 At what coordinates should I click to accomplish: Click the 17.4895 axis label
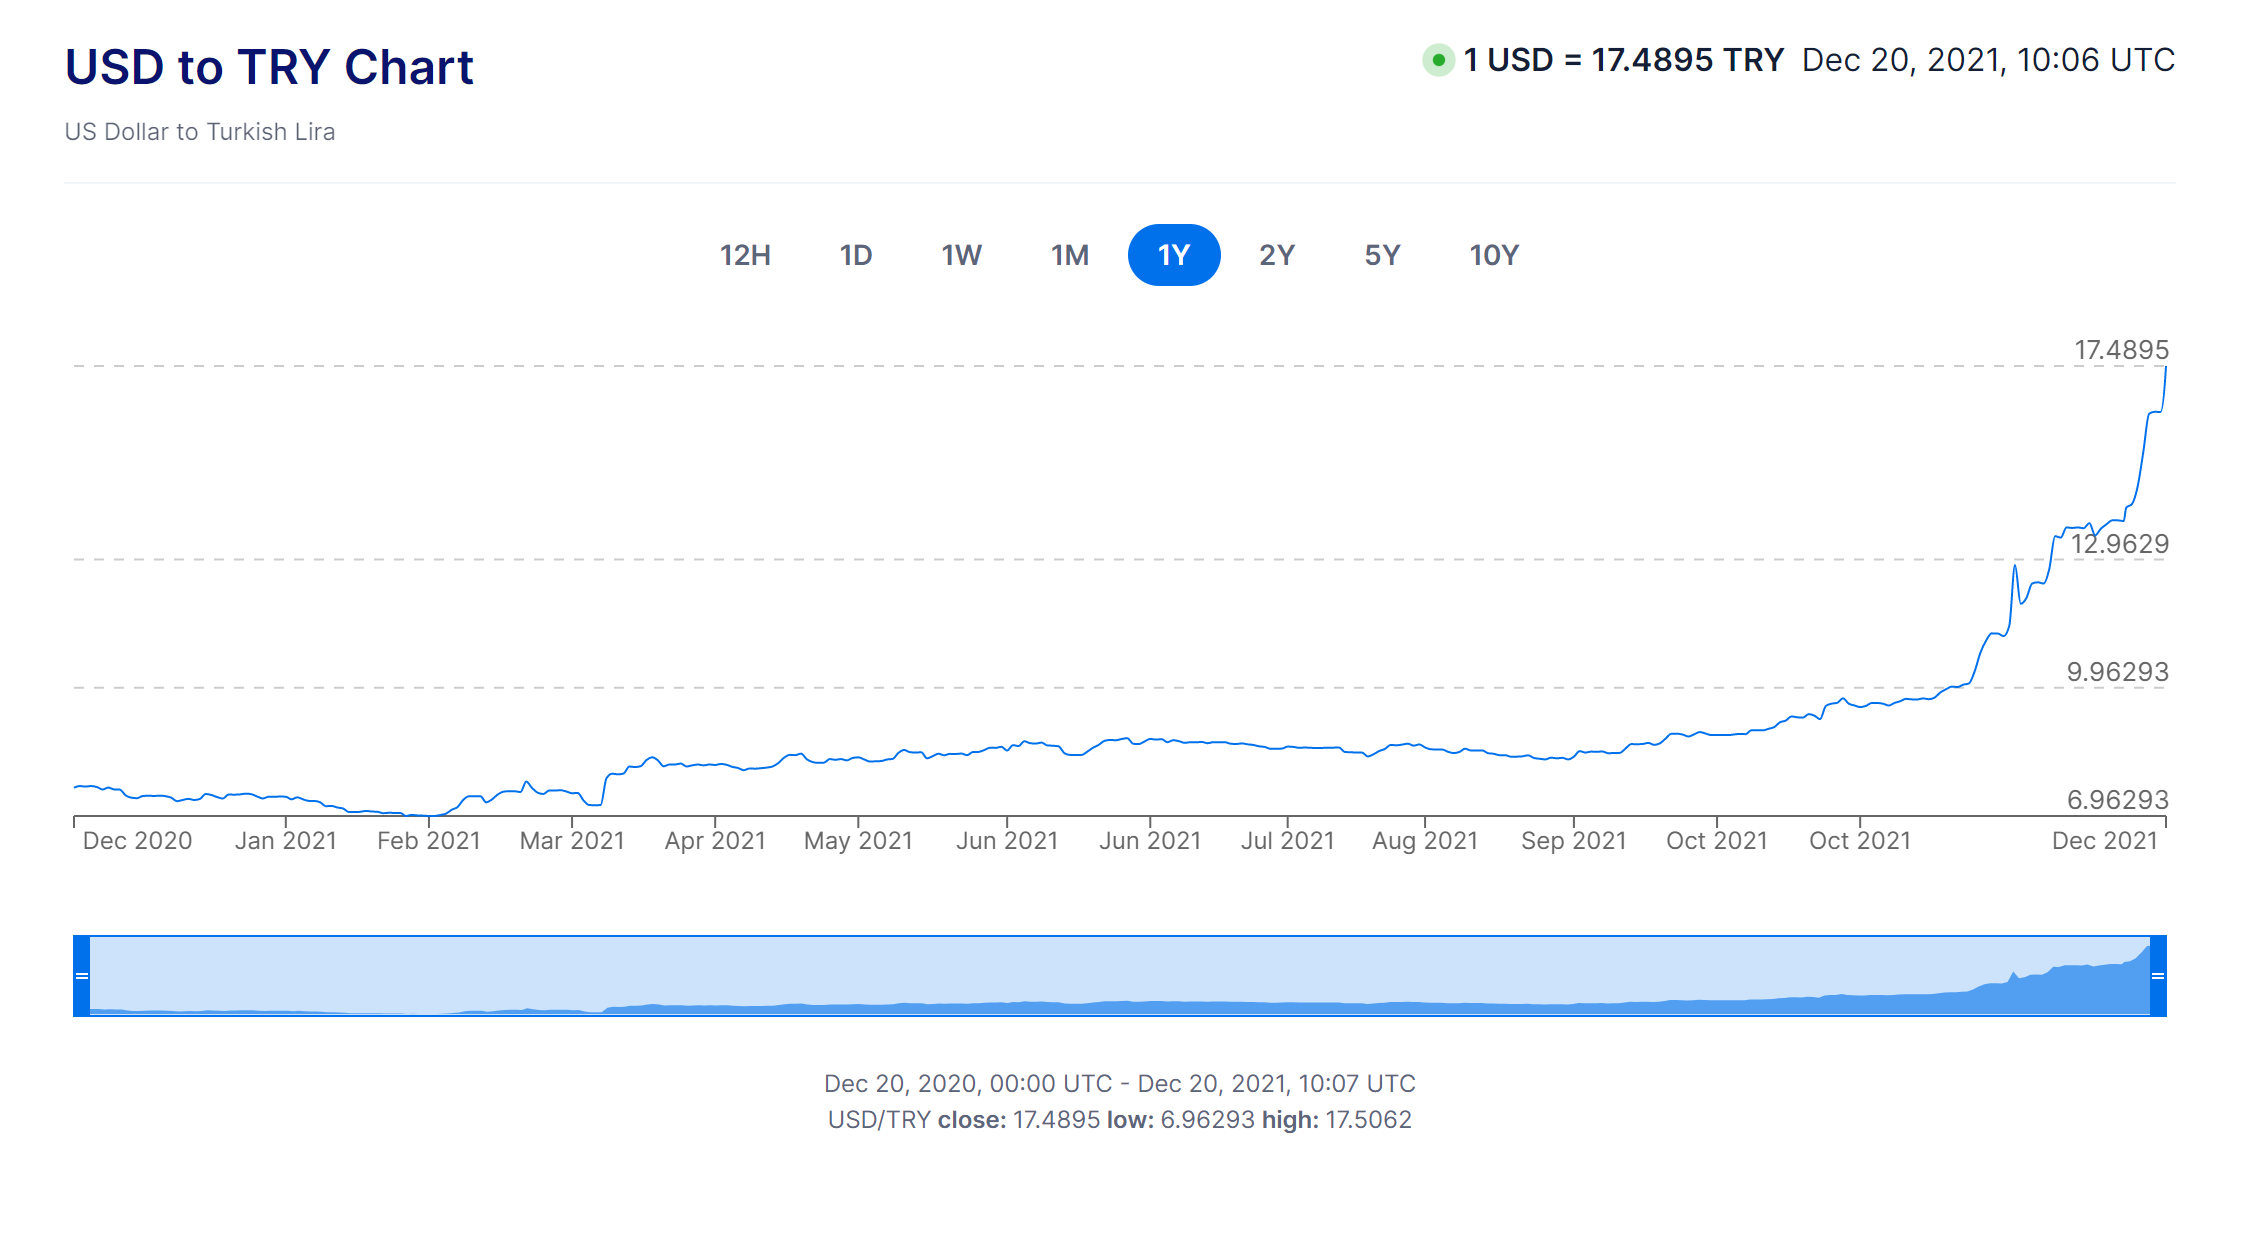(x=2121, y=350)
